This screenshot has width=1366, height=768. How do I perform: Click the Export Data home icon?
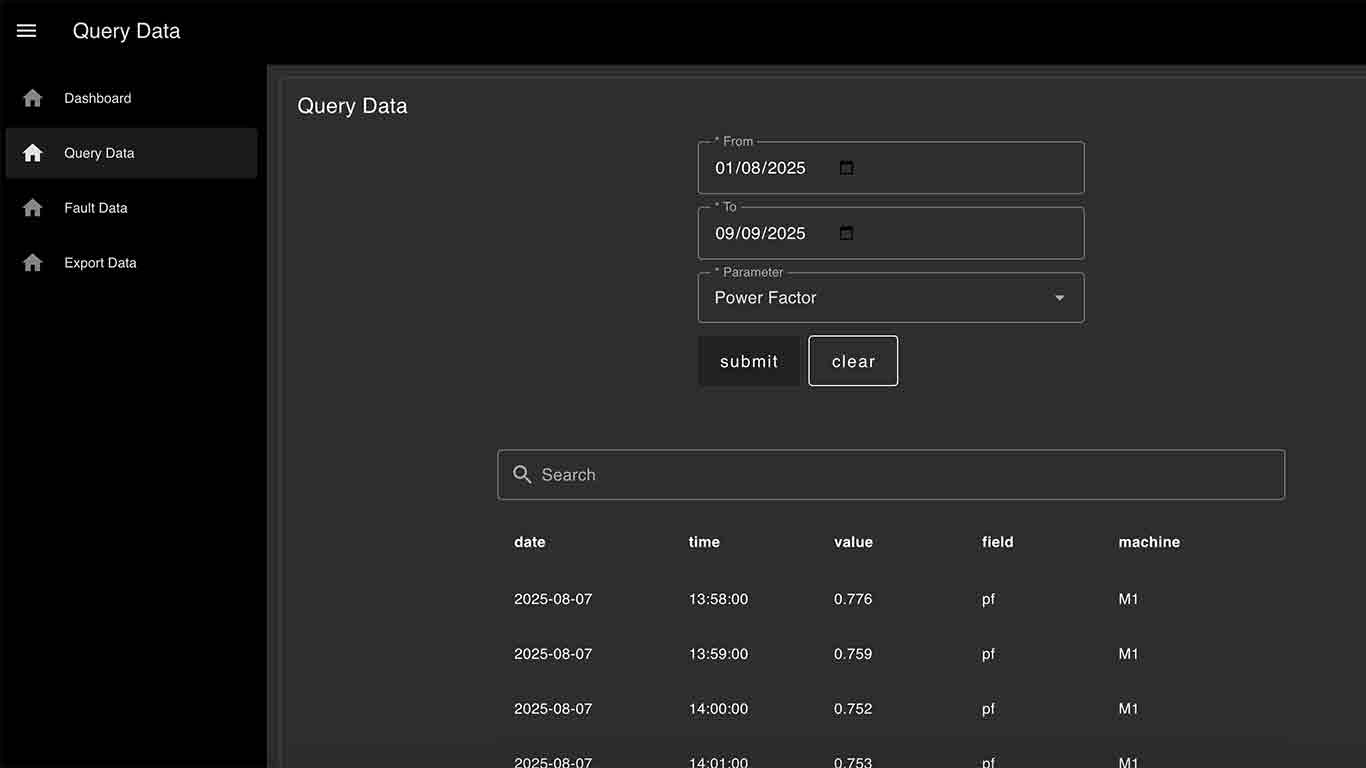33,263
